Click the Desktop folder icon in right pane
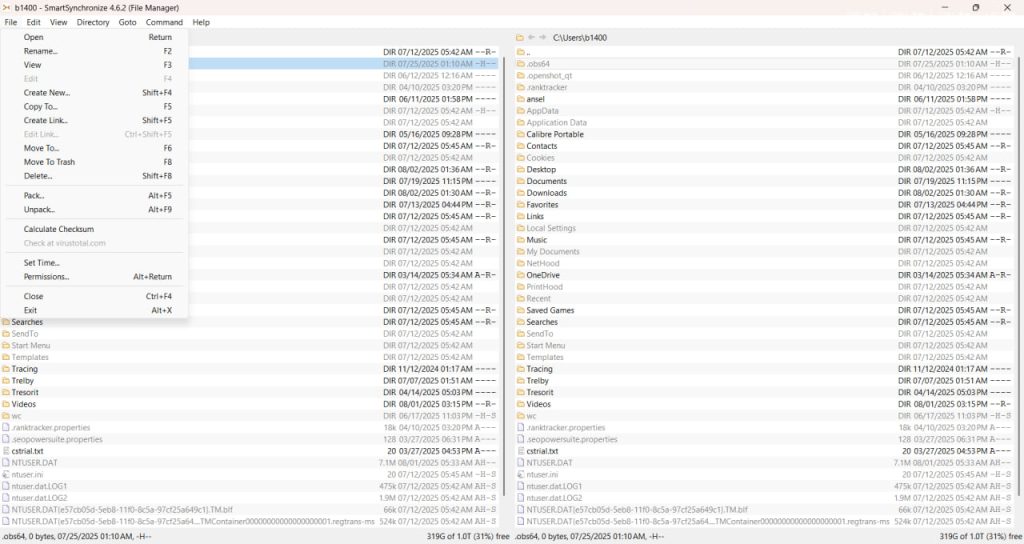The height and width of the screenshot is (544, 1024). [520, 170]
